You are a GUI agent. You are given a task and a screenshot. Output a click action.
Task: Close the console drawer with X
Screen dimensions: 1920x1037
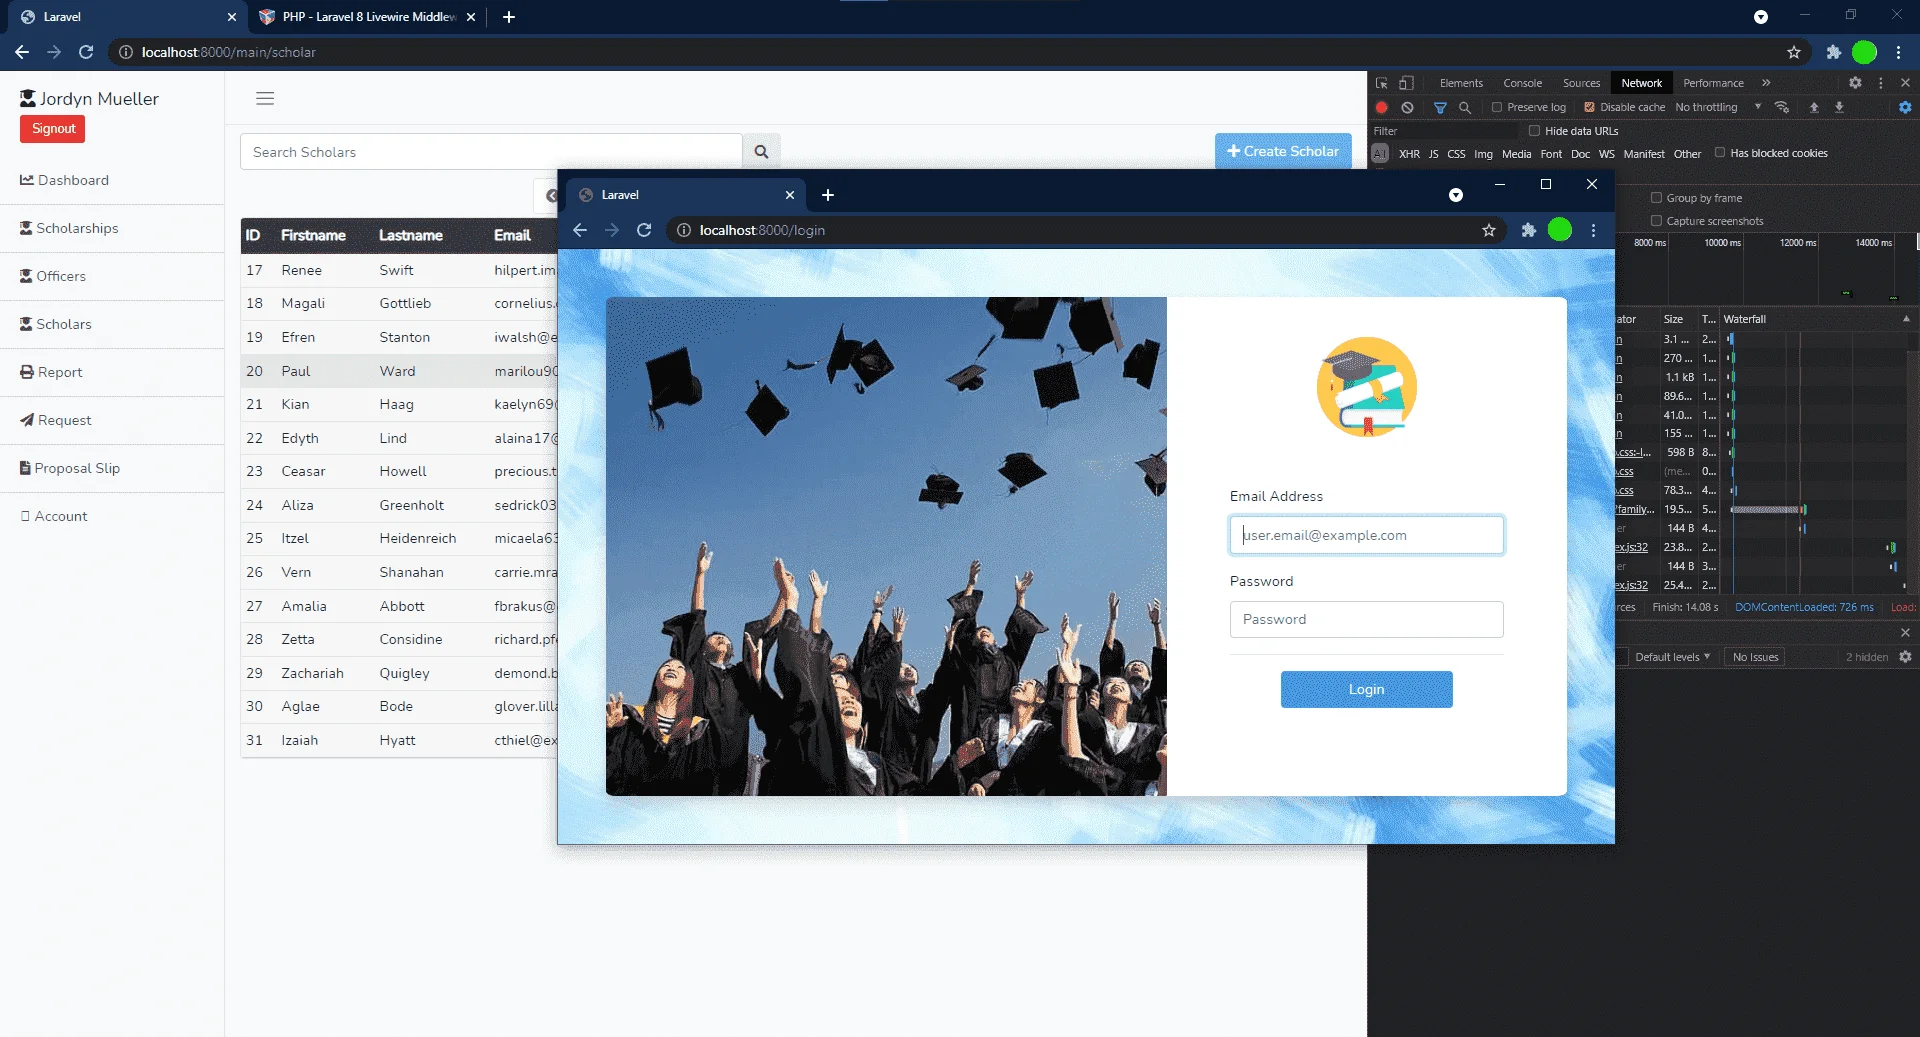point(1905,632)
